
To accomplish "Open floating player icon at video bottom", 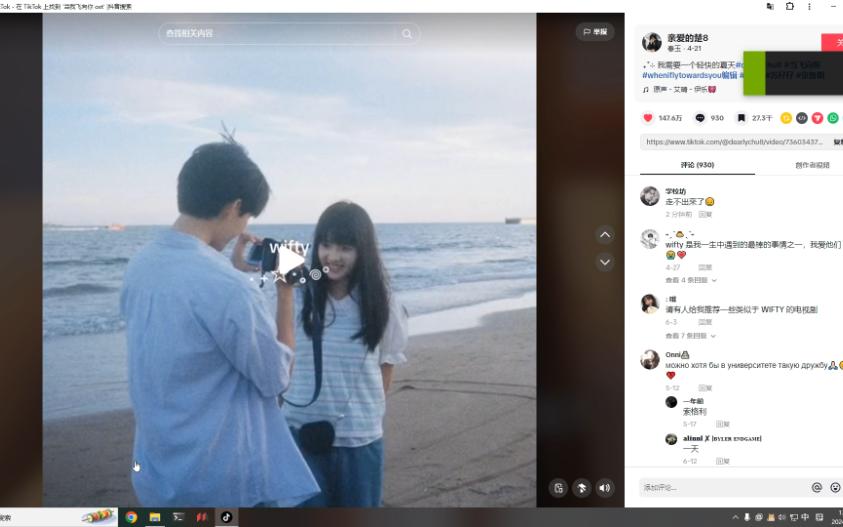I will (559, 488).
